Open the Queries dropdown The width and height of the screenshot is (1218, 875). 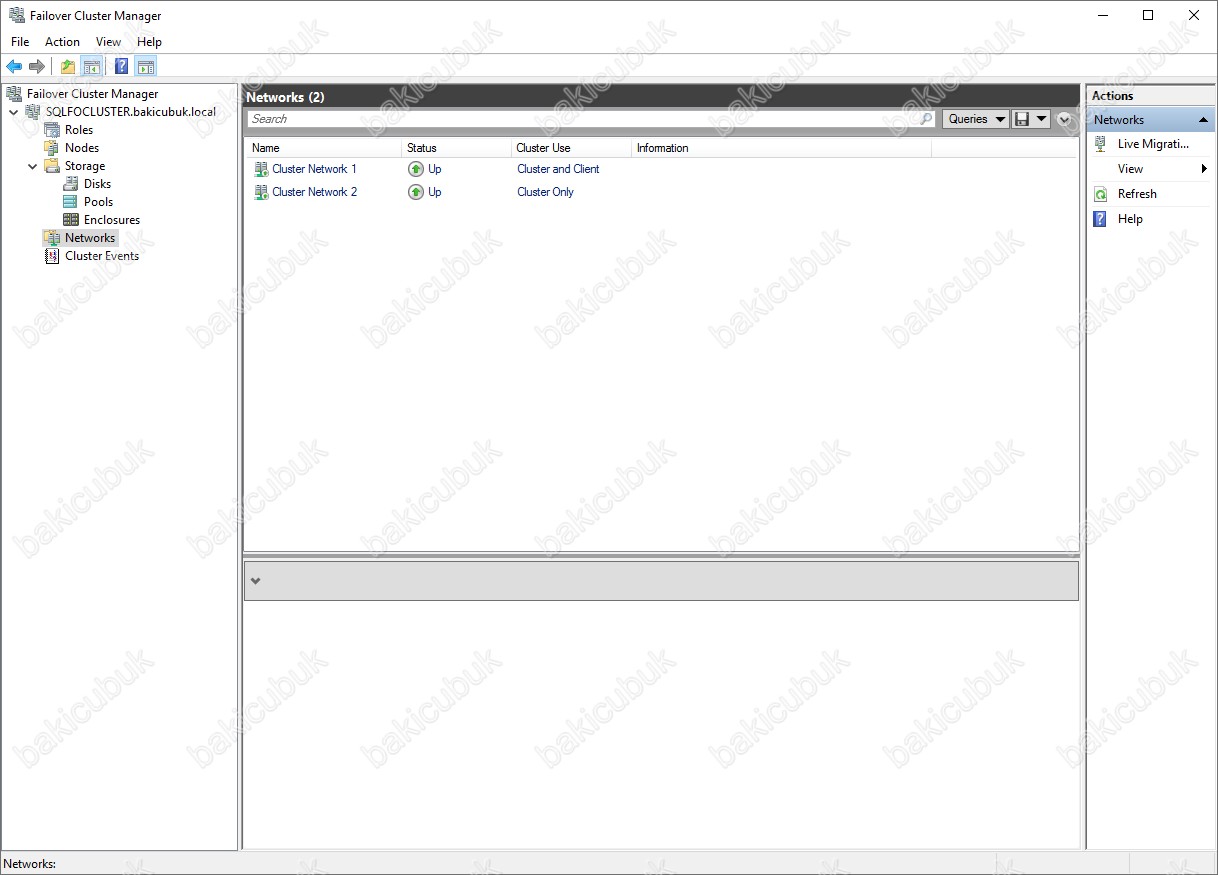click(x=976, y=119)
